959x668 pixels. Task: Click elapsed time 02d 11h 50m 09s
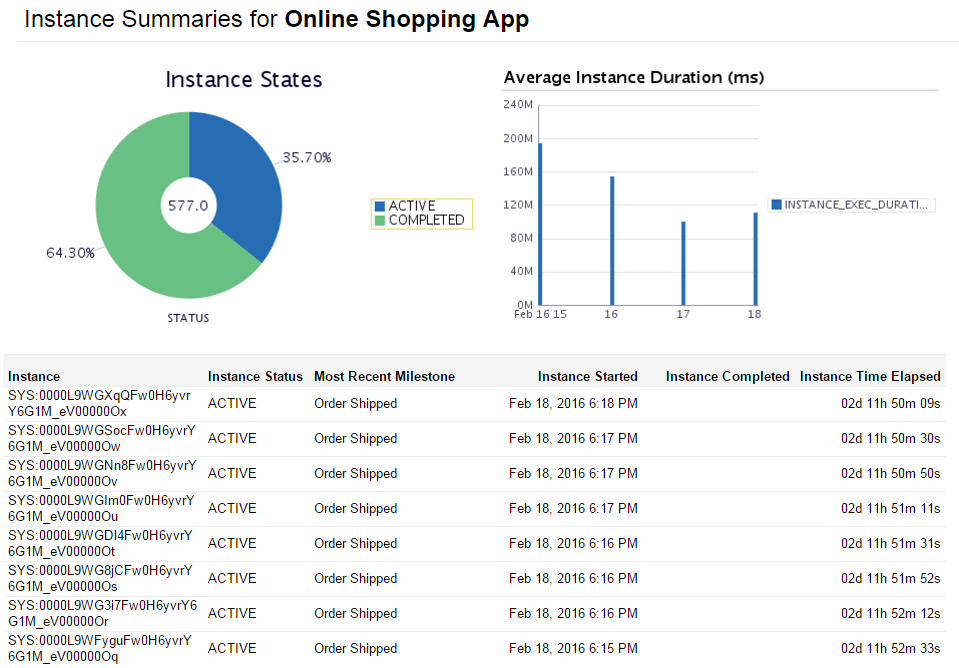[x=890, y=404]
